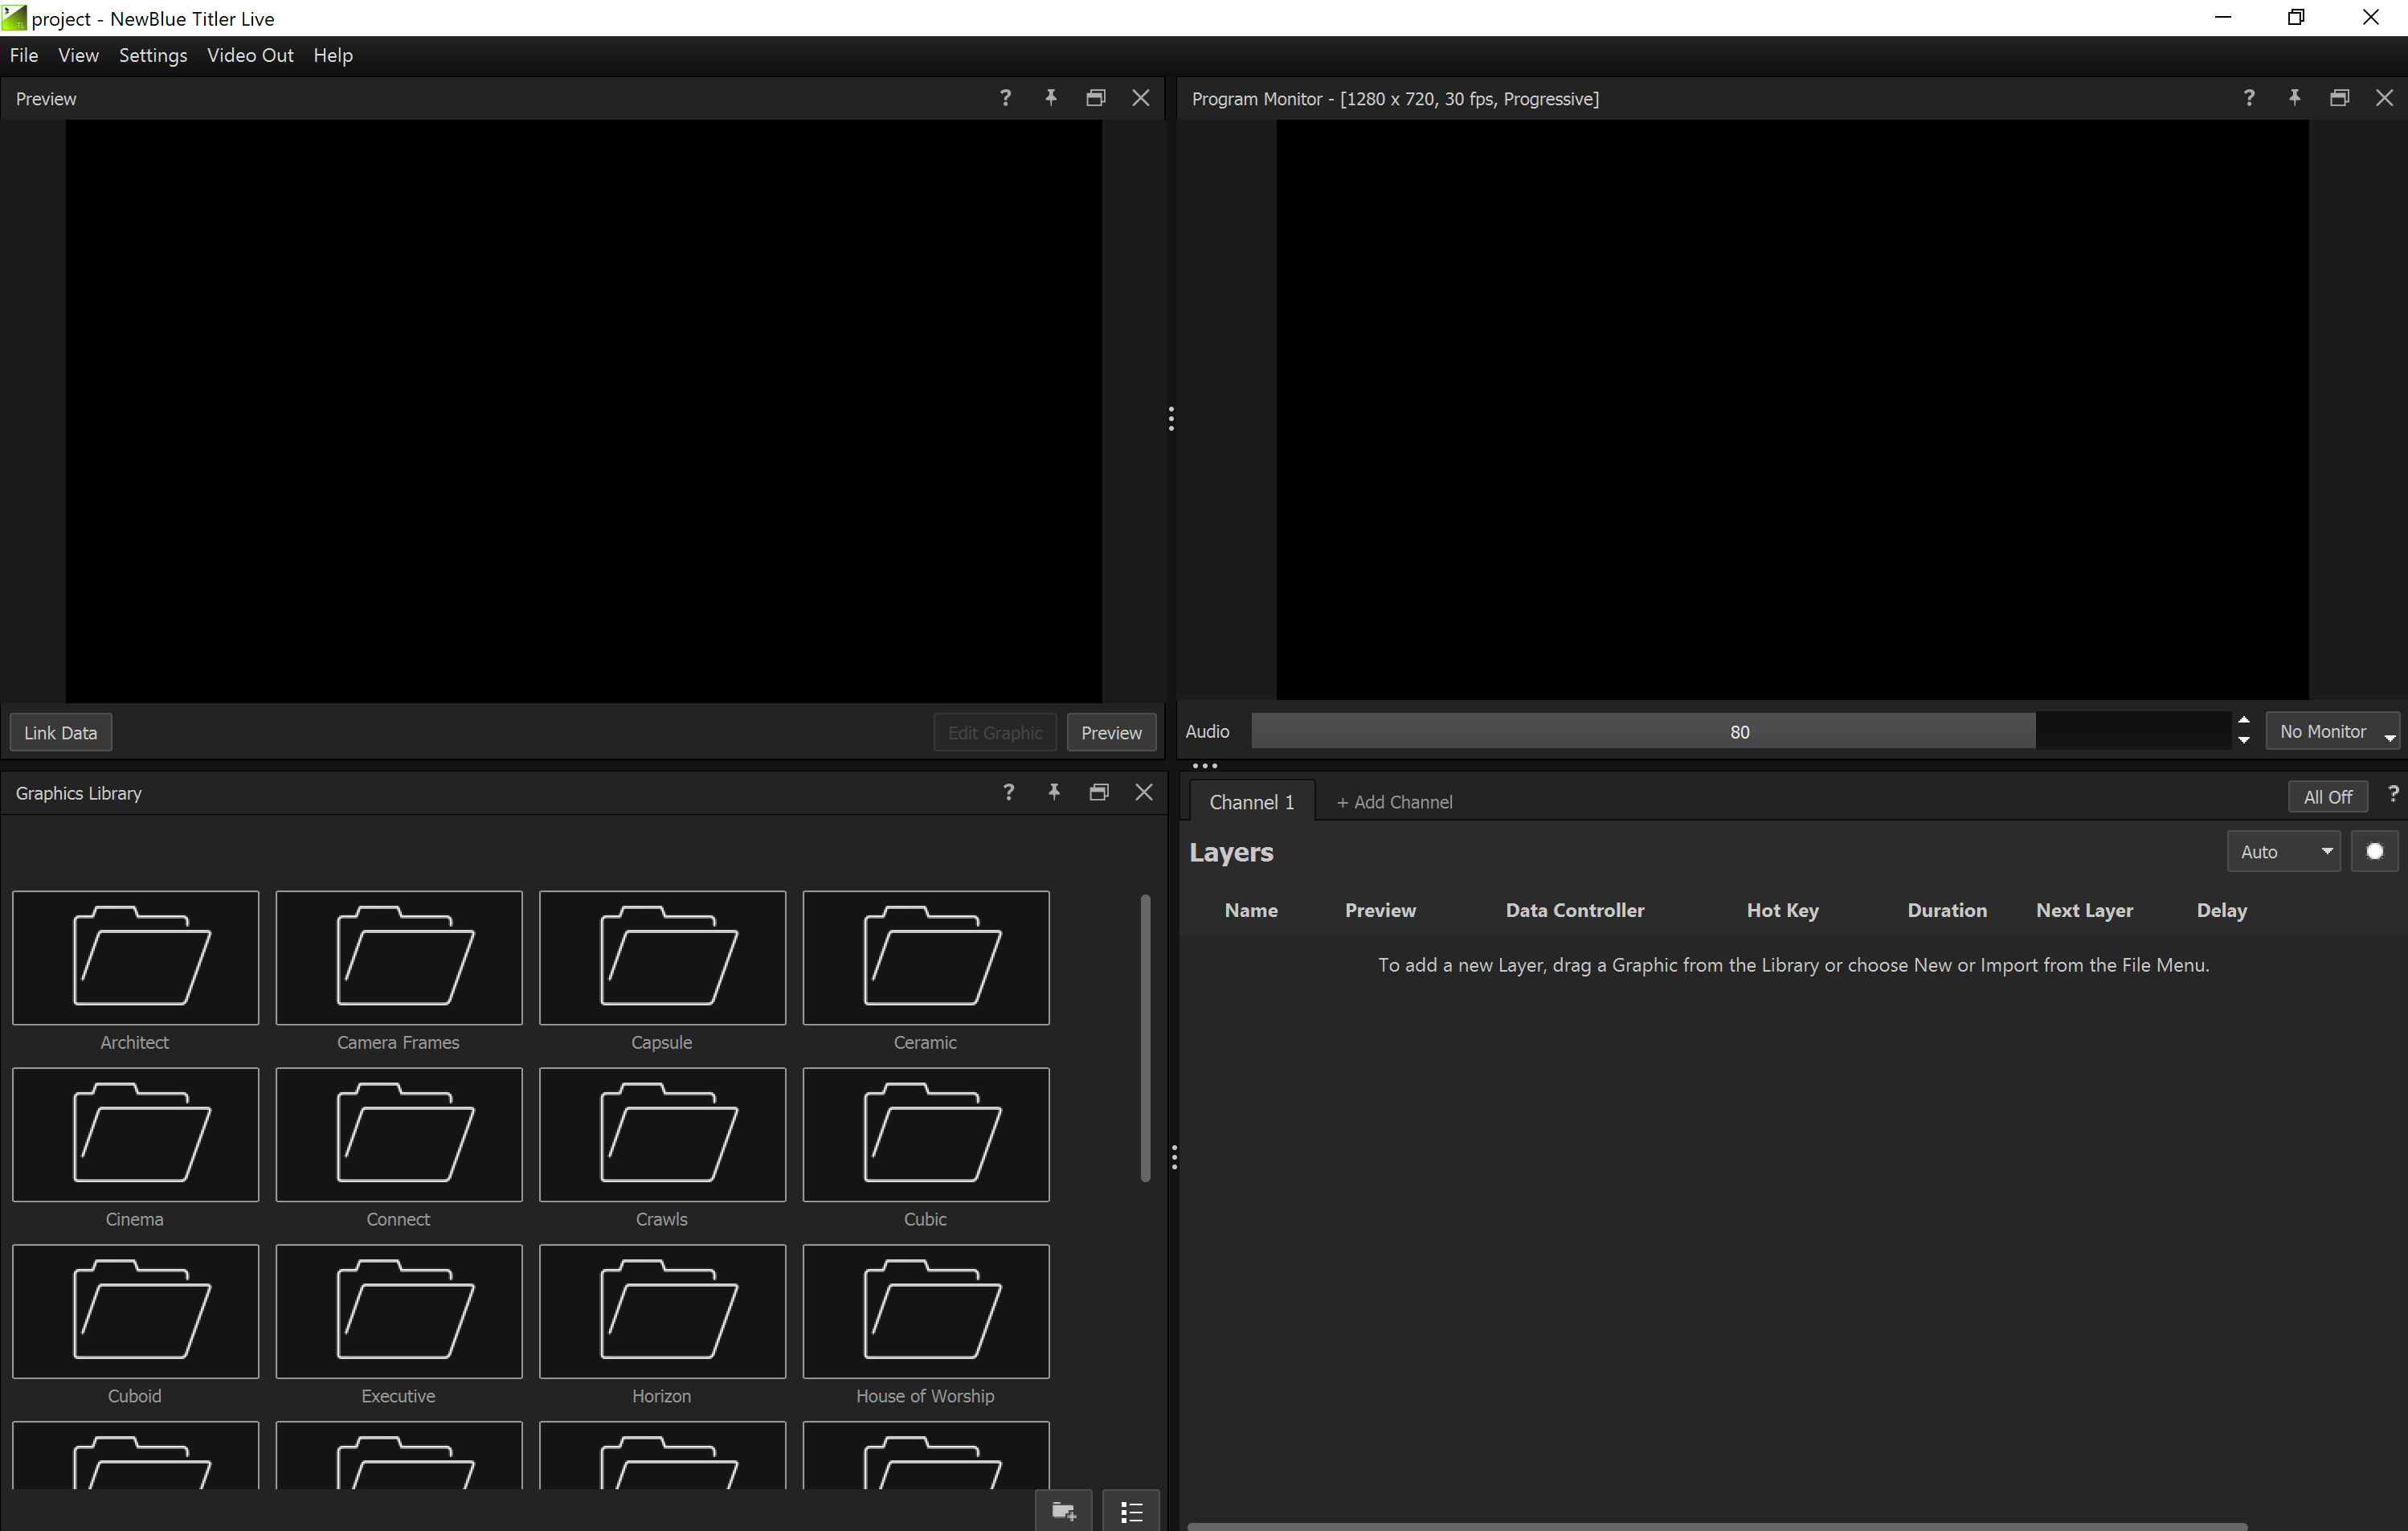This screenshot has height=1531, width=2408.
Task: Undock the Program Monitor panel
Action: (2339, 97)
